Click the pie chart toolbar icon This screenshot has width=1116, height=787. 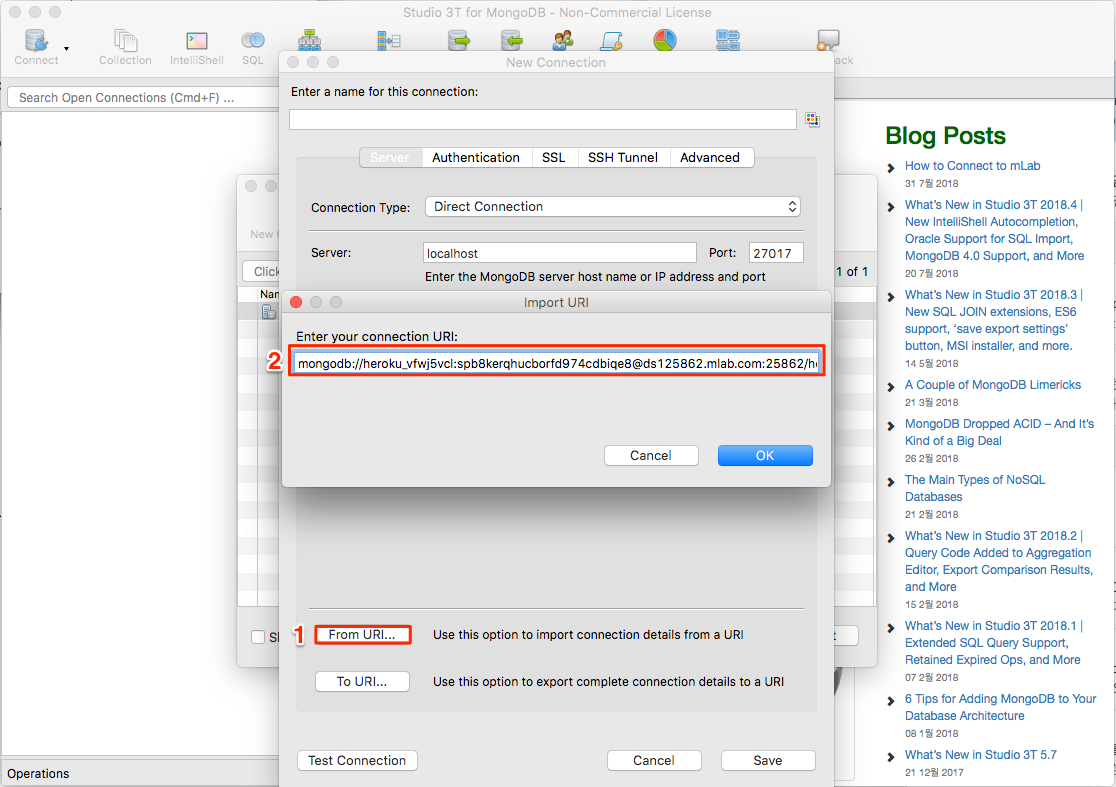[x=665, y=38]
